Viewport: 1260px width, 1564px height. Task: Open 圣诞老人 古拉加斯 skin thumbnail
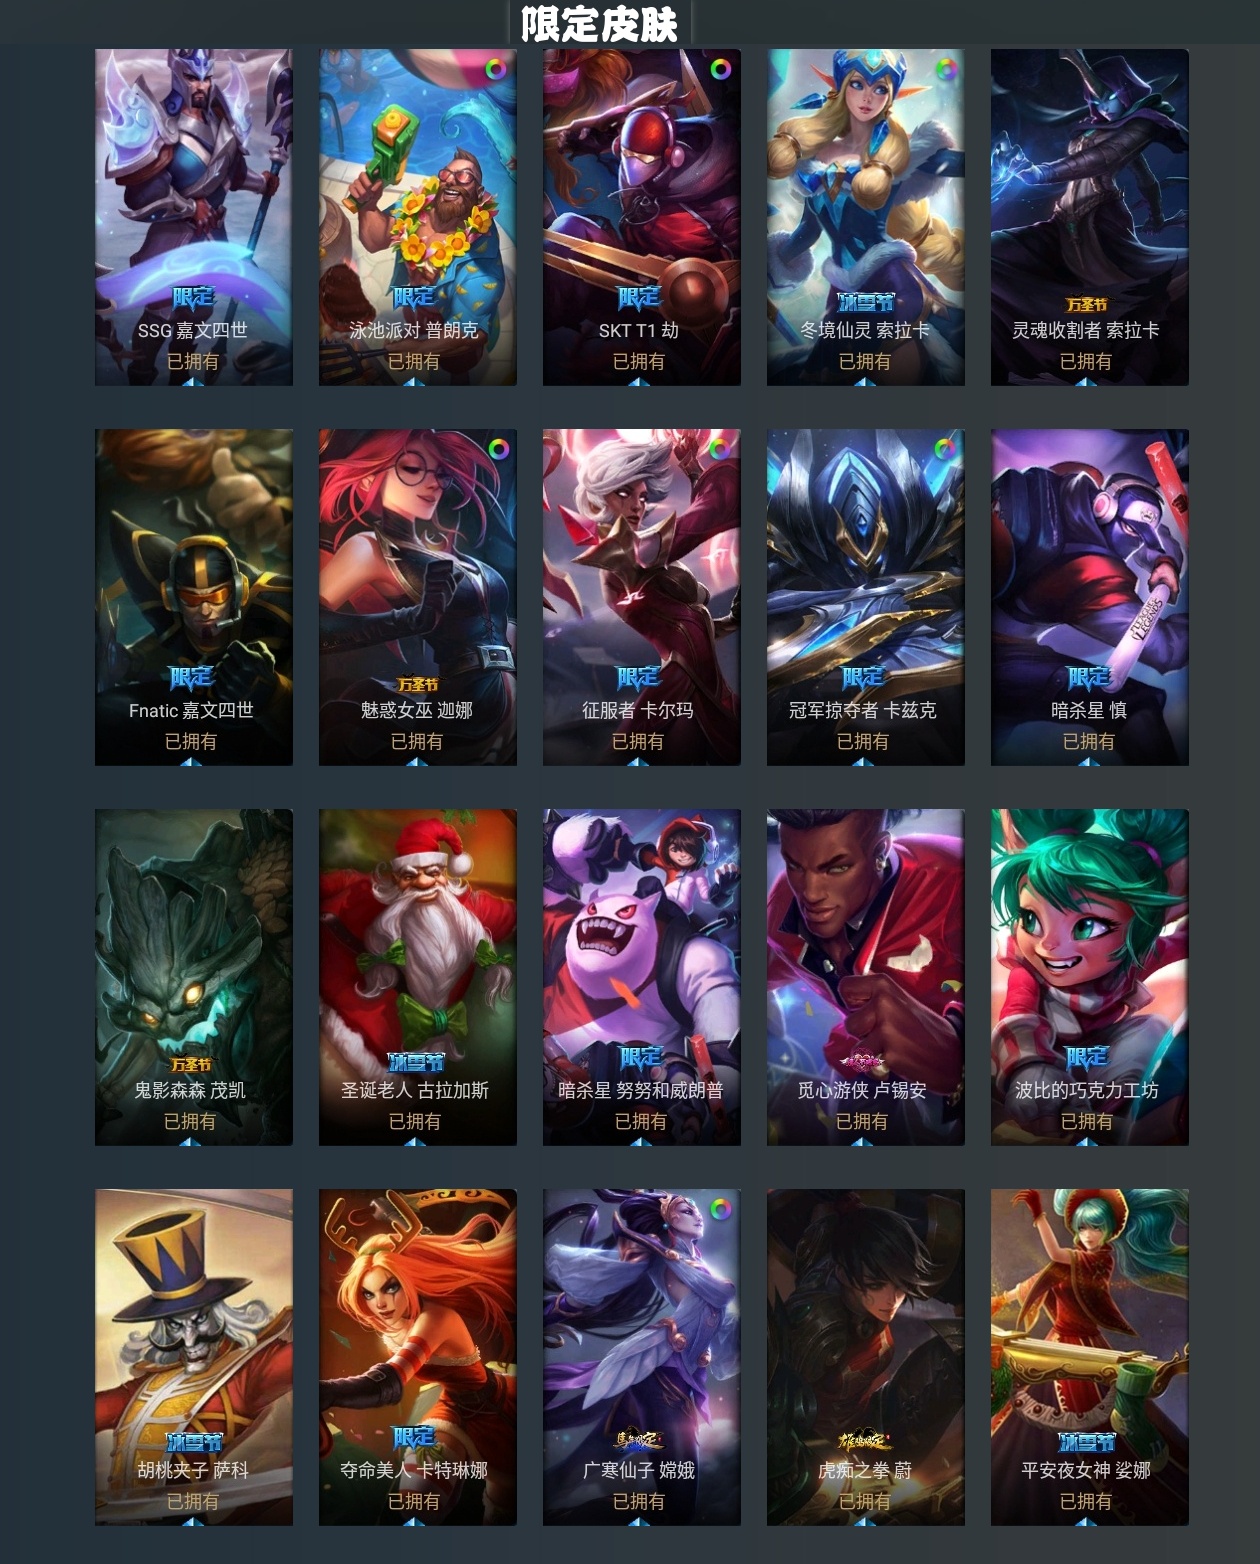[x=418, y=977]
